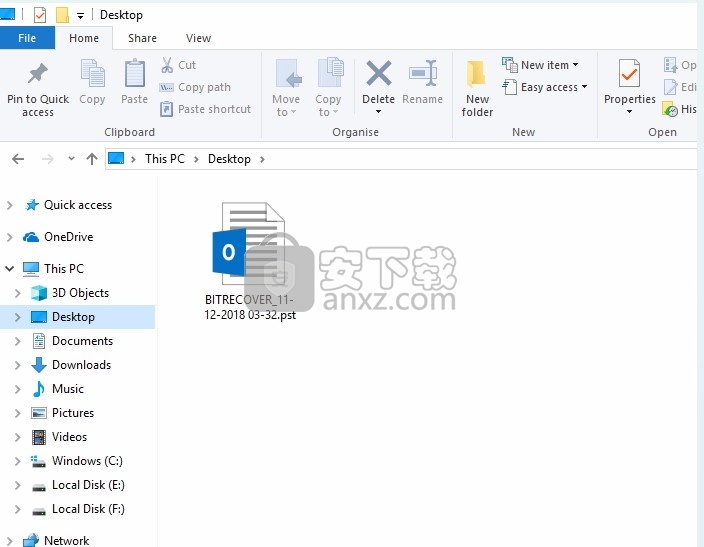Click the Copy to icon
The width and height of the screenshot is (704, 547).
(x=330, y=72)
